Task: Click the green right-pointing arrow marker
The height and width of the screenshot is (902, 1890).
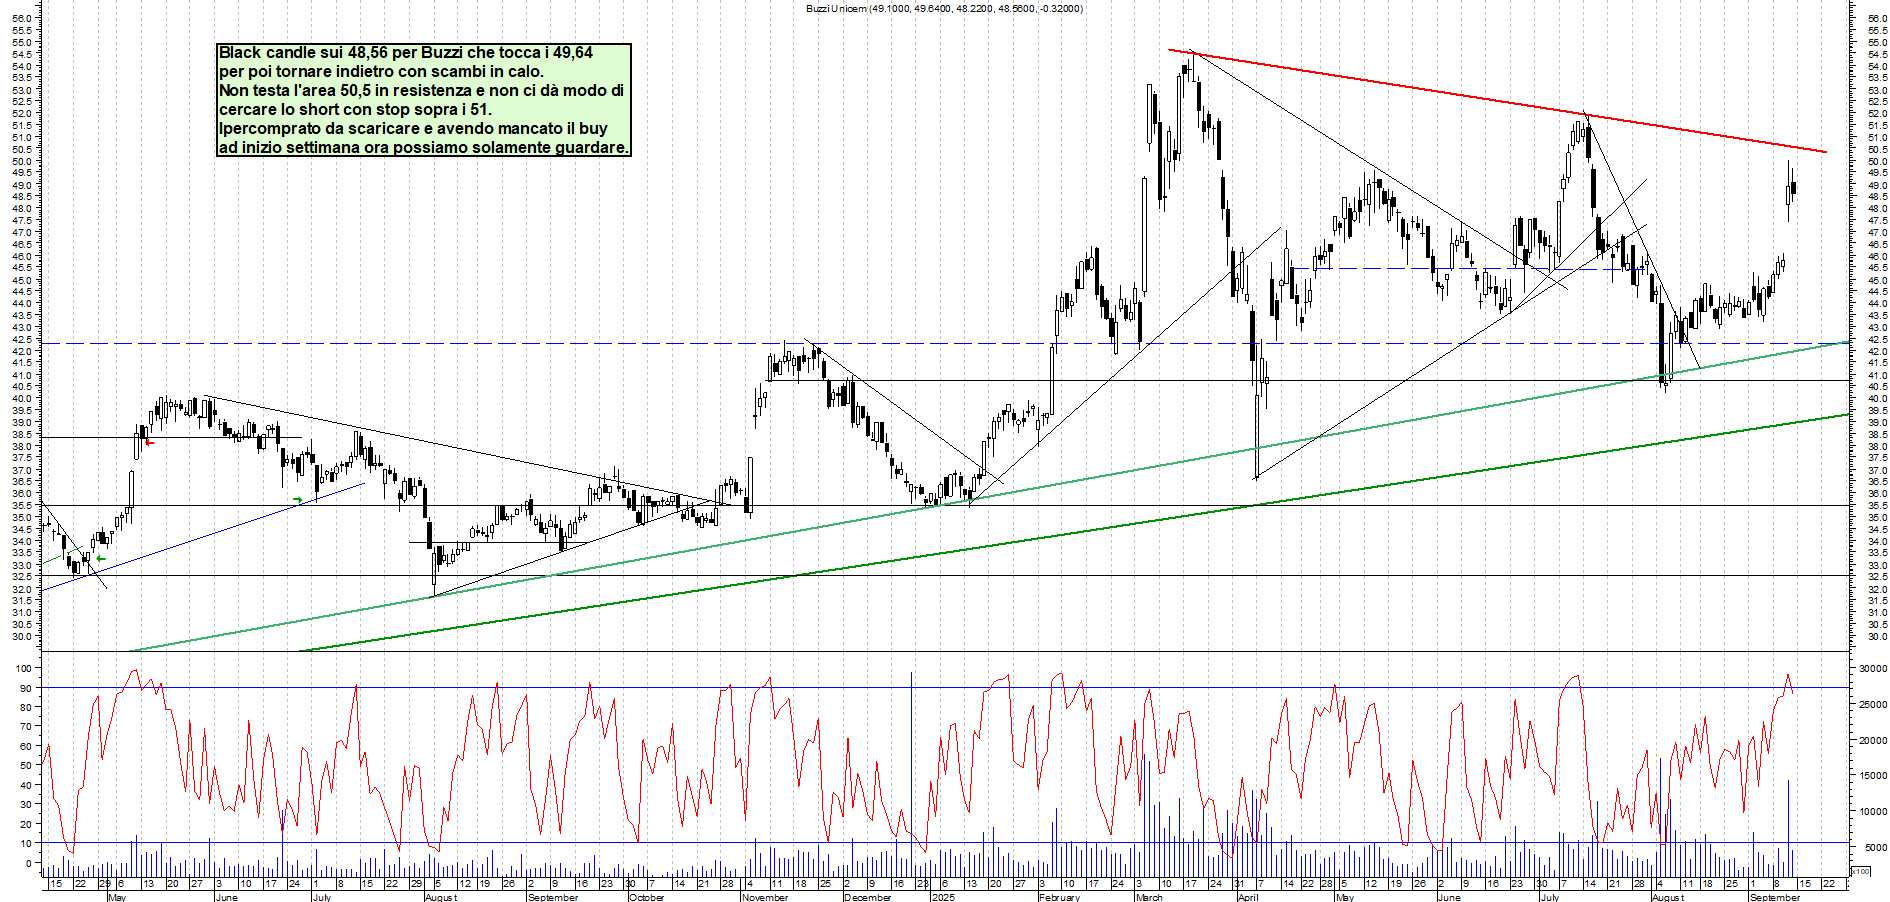Action: pos(297,499)
